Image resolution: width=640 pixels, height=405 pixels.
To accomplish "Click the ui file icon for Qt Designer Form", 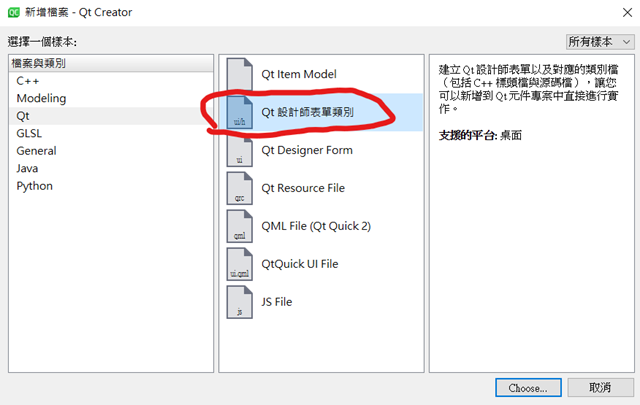I will (x=240, y=150).
